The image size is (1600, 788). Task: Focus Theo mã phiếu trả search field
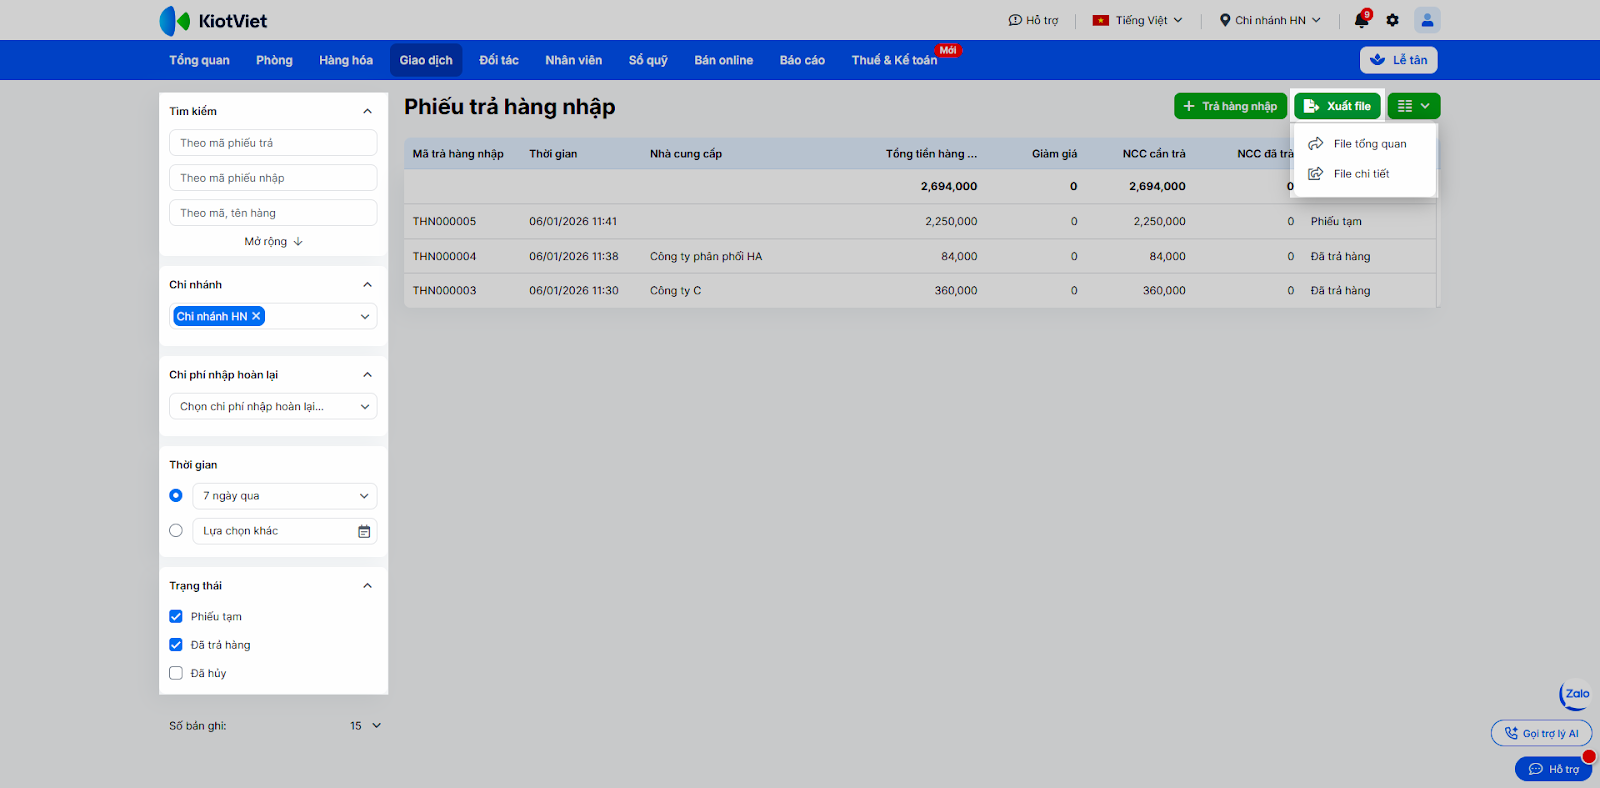(x=273, y=143)
